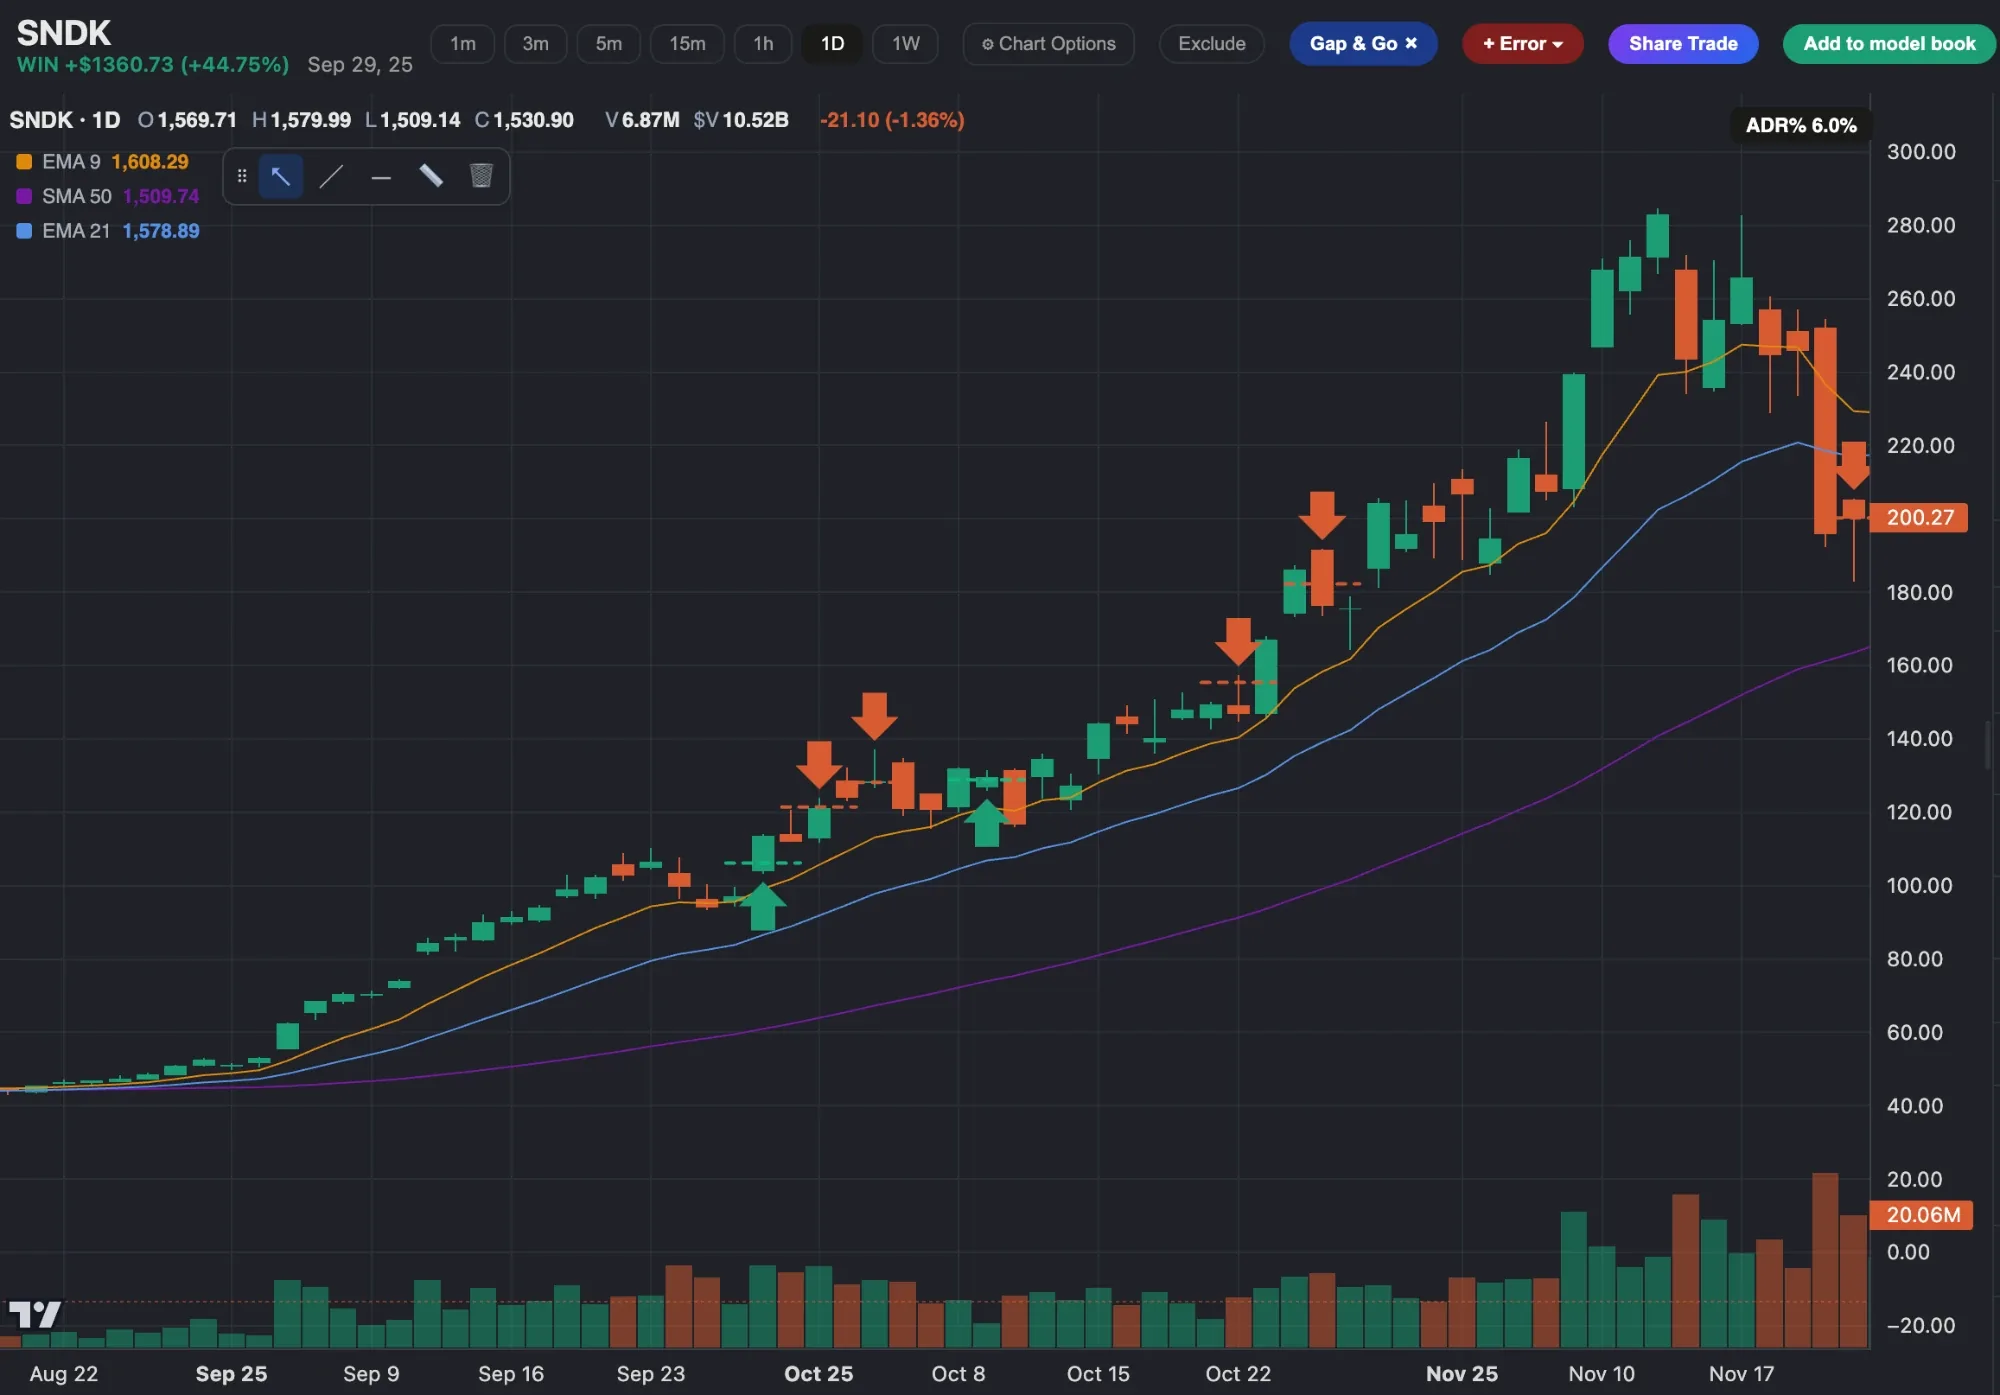
Task: Click the Nov 25 date axis label
Action: (1462, 1374)
